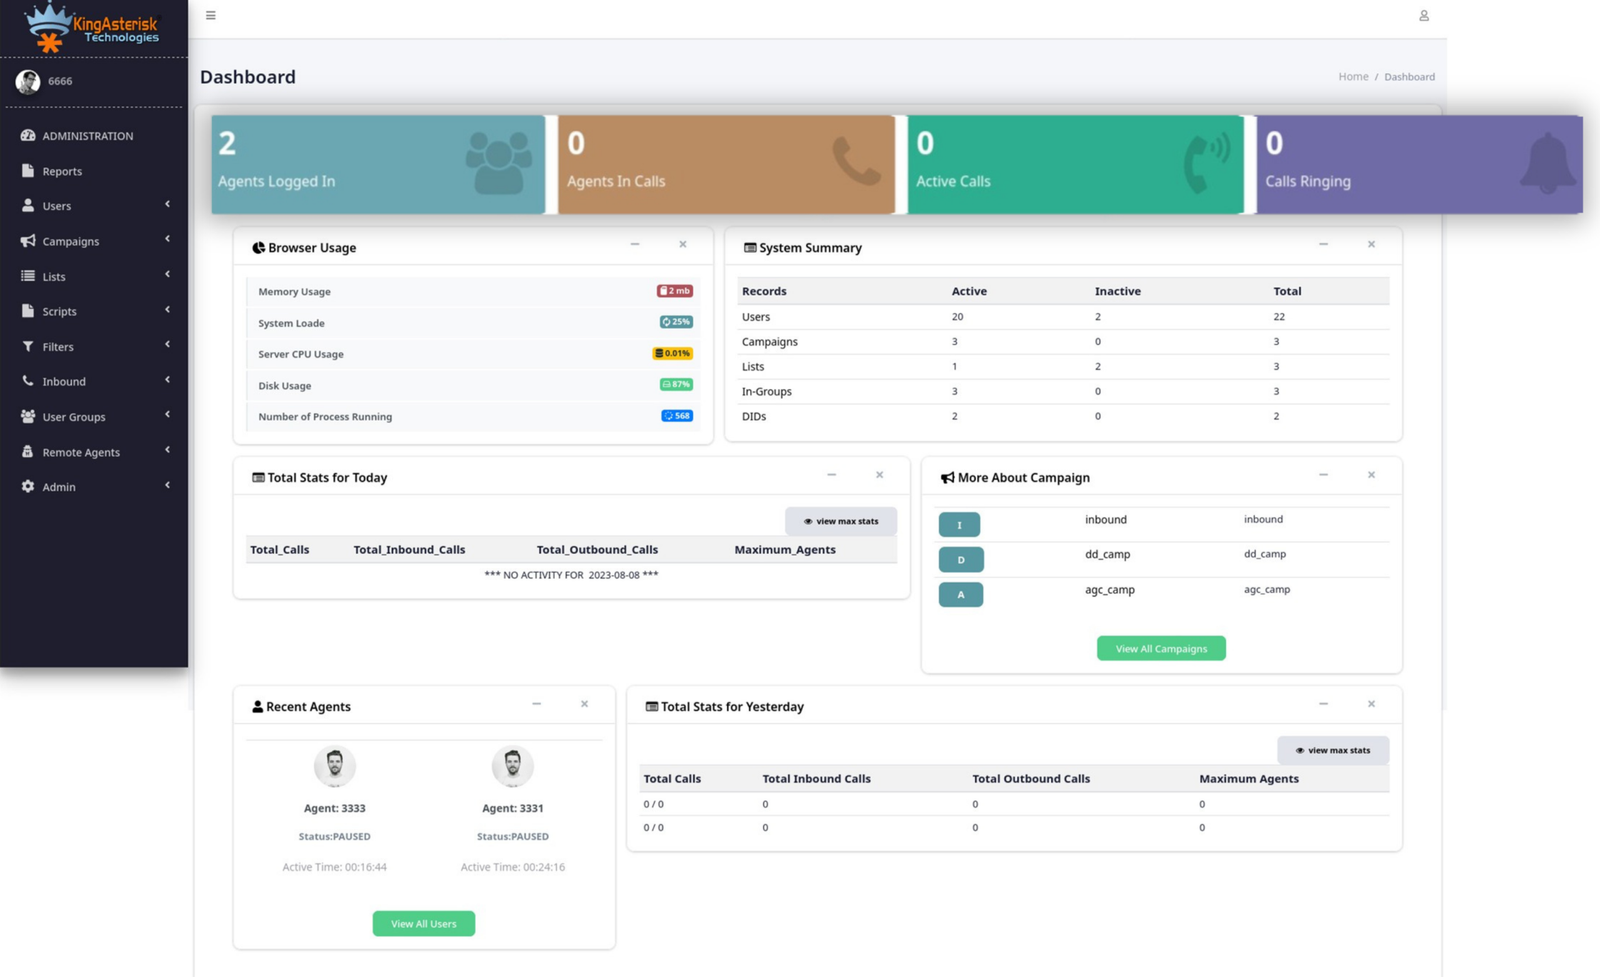1600x977 pixels.
Task: Open the ADMINISTRATION menu item
Action: [87, 136]
